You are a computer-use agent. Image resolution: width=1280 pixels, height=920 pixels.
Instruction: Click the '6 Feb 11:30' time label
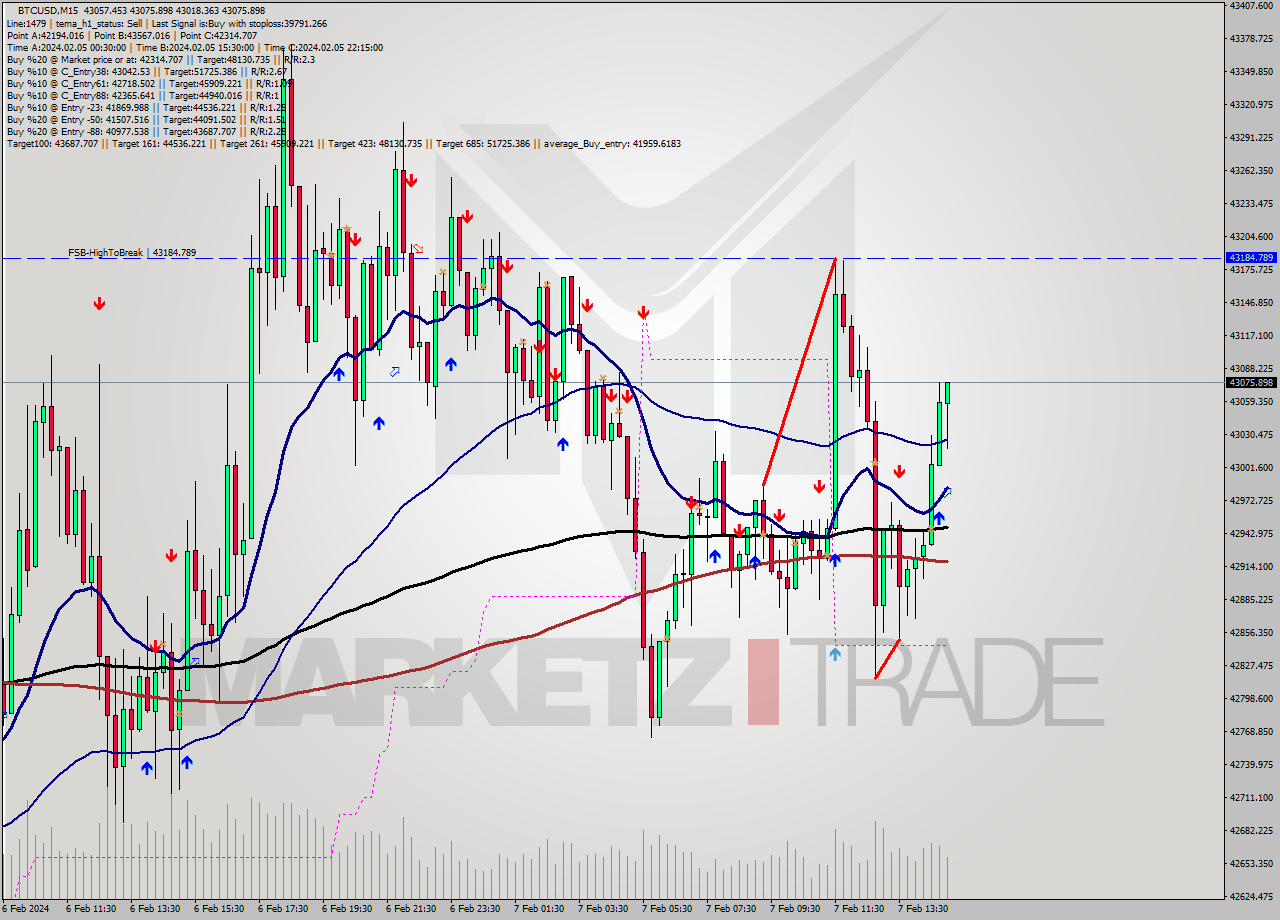91,909
